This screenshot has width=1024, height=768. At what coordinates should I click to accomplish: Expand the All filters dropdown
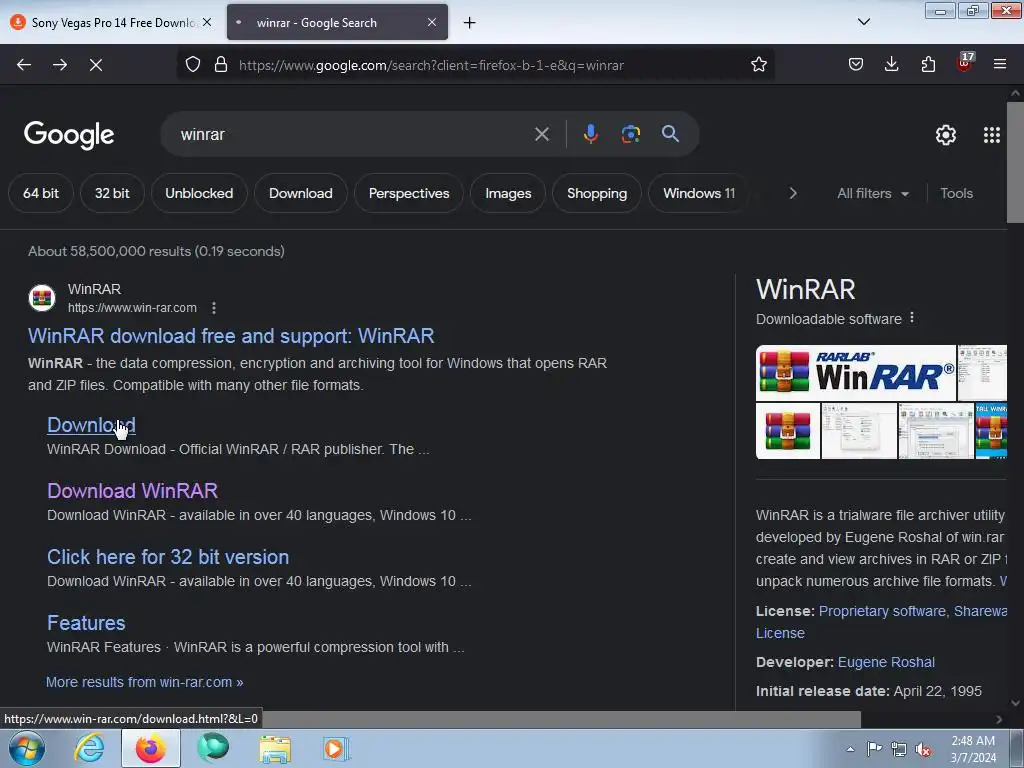click(x=872, y=193)
